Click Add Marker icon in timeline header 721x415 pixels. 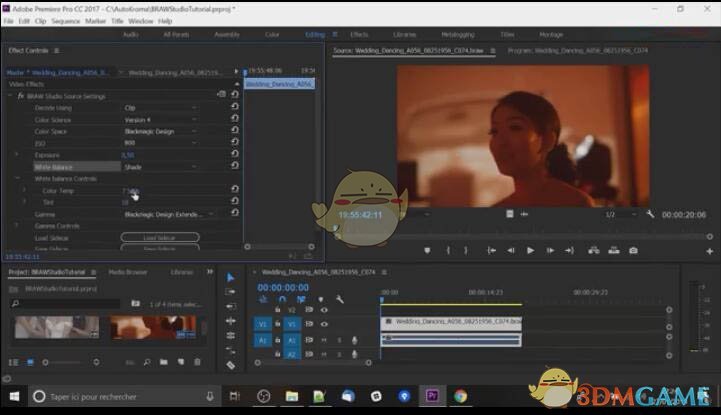(320, 300)
